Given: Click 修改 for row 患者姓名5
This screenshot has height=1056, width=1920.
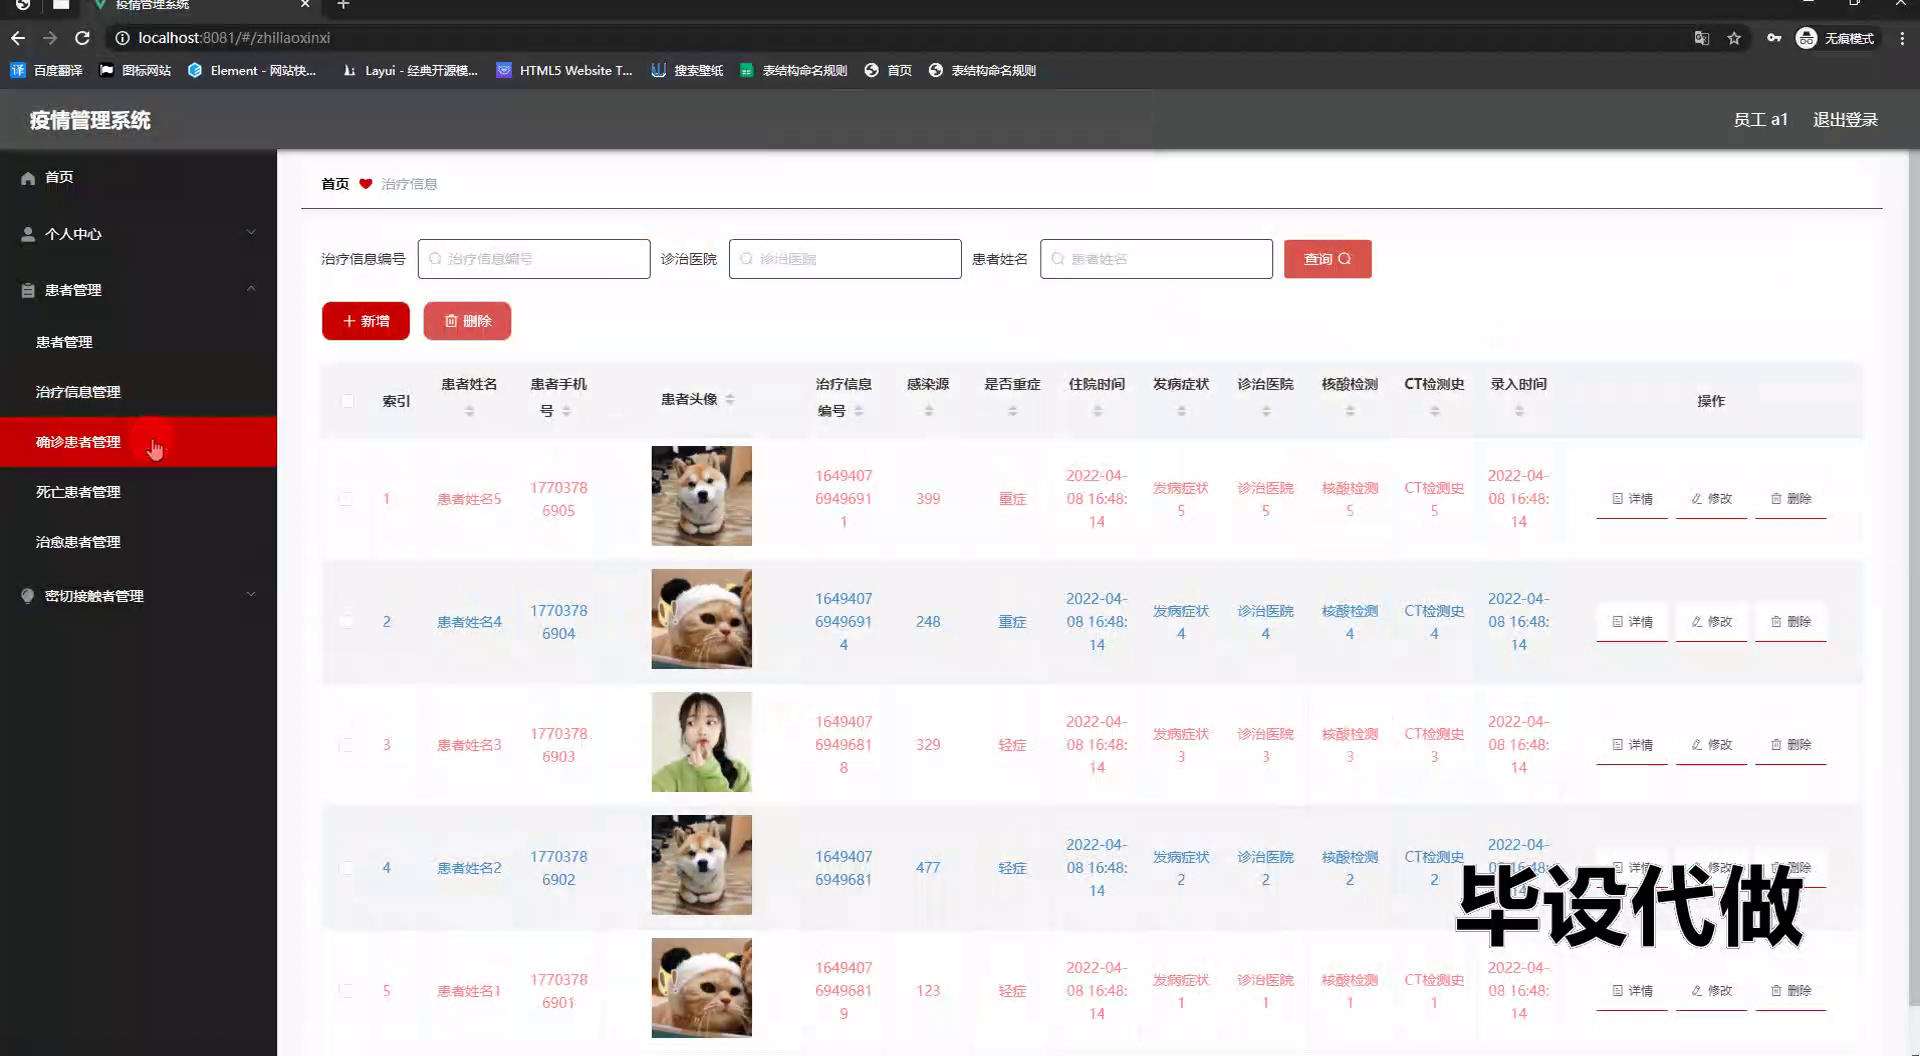Looking at the screenshot, I should (1711, 499).
